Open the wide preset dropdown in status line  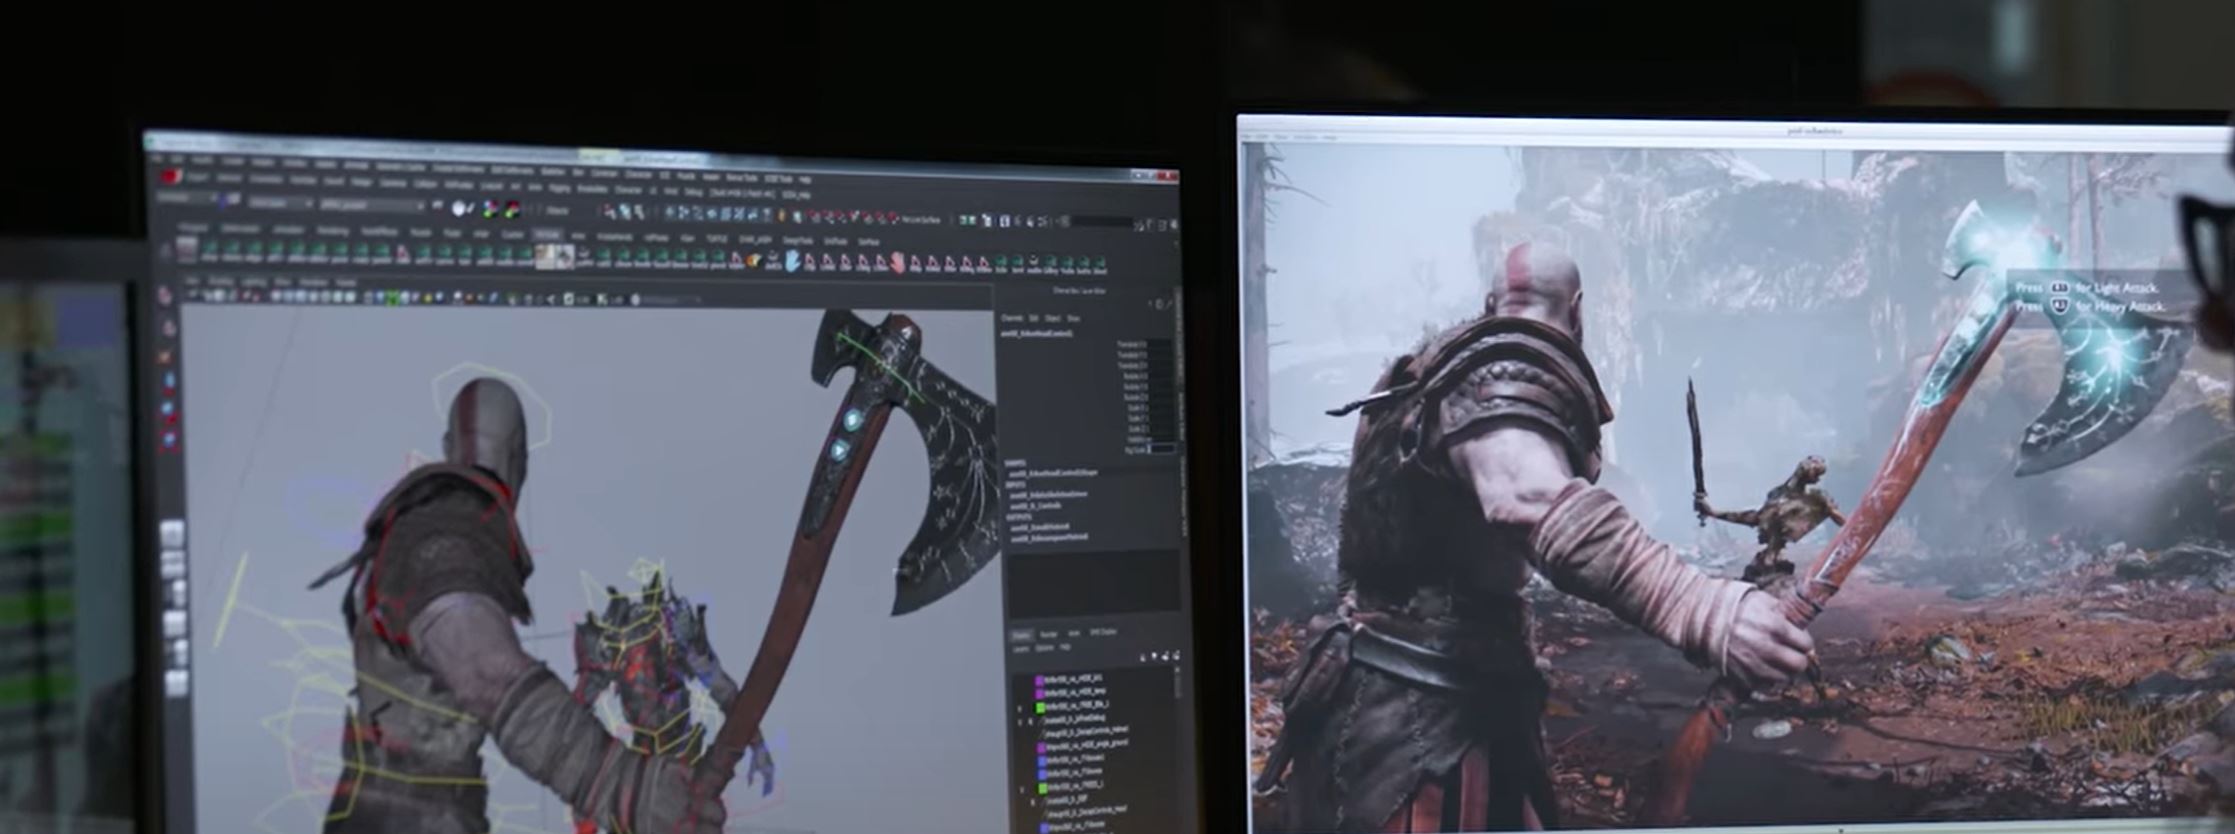pyautogui.click(x=372, y=205)
